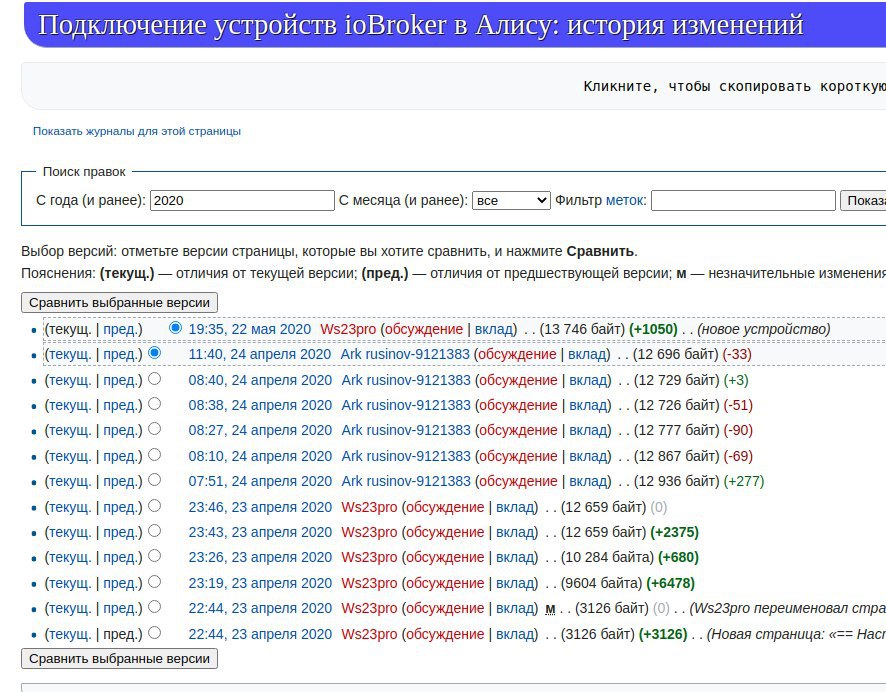Open revision 11:40, 24 апреля 2020
Image resolution: width=886 pixels, height=692 pixels.
[x=260, y=354]
